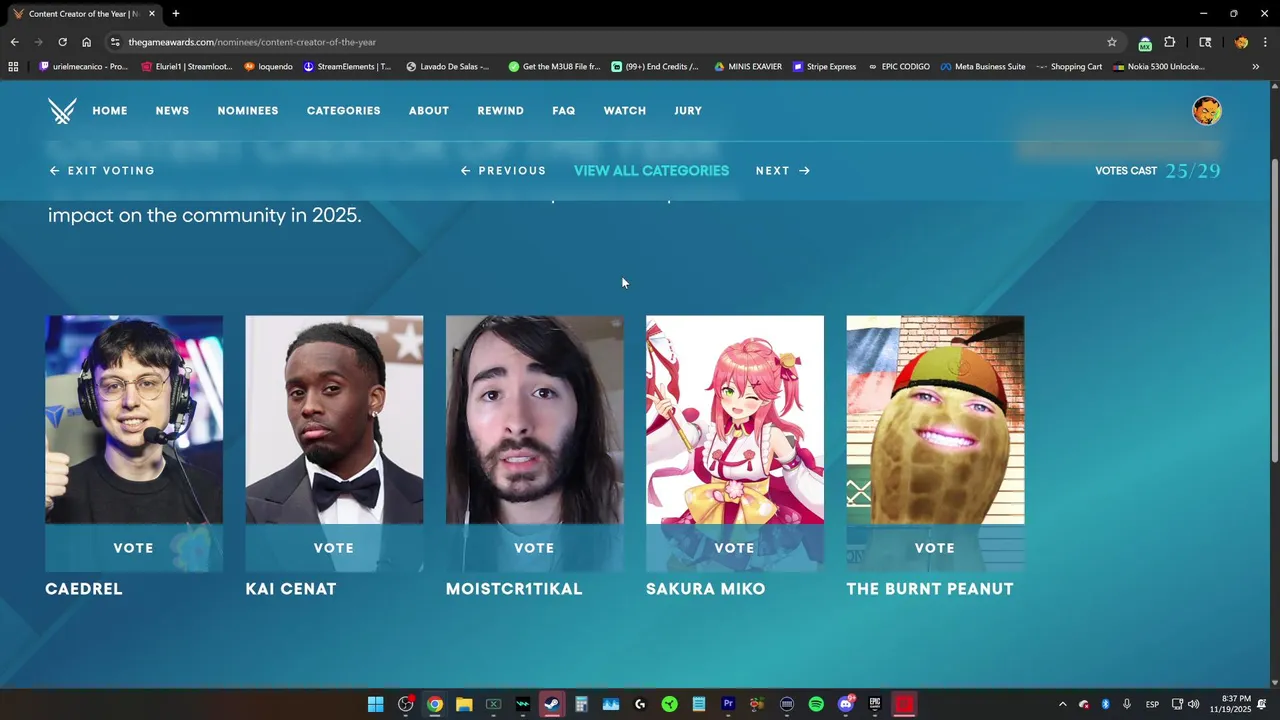The height and width of the screenshot is (720, 1280).
Task: Open the NOMINEES menu item
Action: point(248,111)
